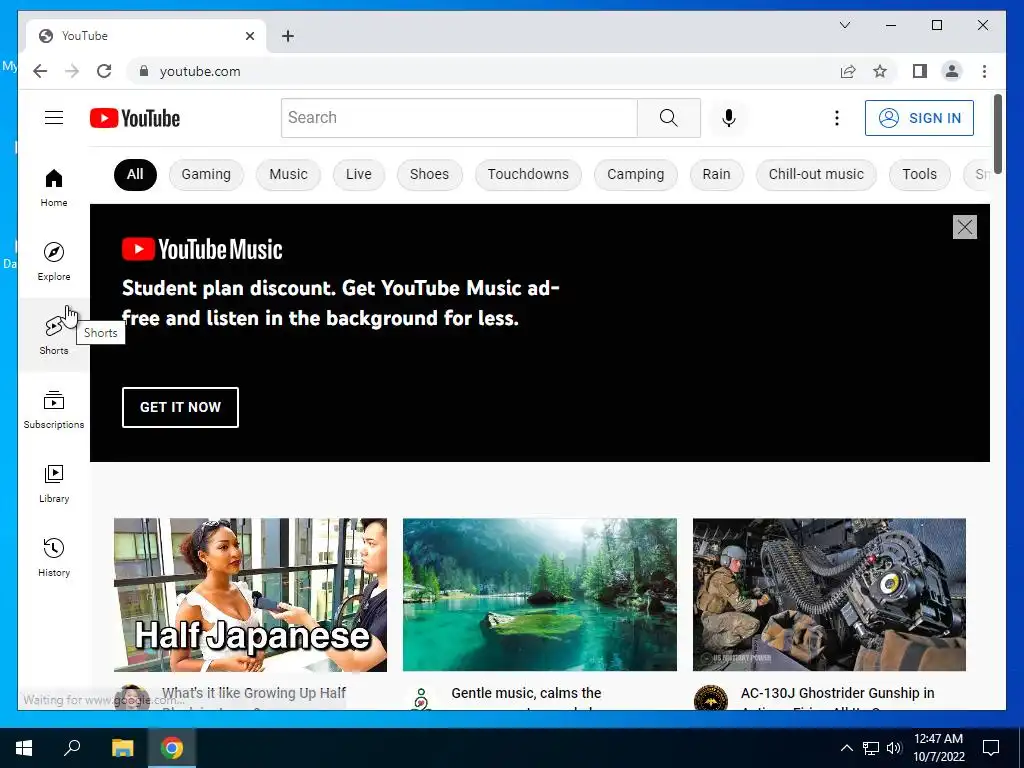The height and width of the screenshot is (768, 1024).
Task: Toggle Chrome side panel
Action: (920, 71)
